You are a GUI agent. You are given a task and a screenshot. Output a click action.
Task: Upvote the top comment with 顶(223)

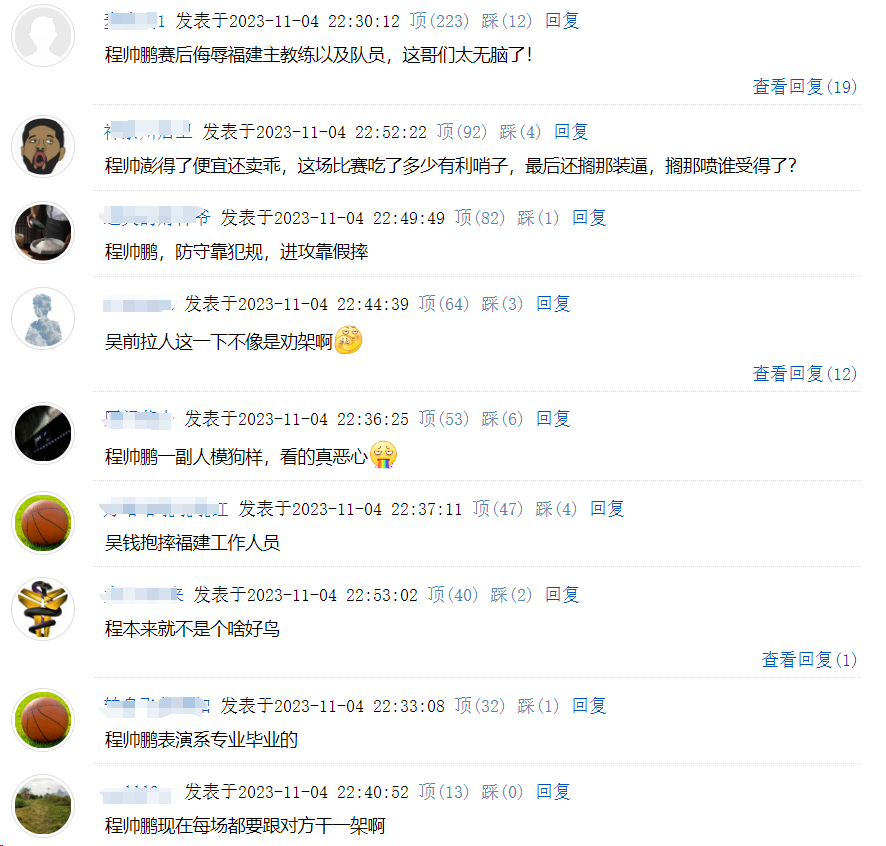point(439,21)
